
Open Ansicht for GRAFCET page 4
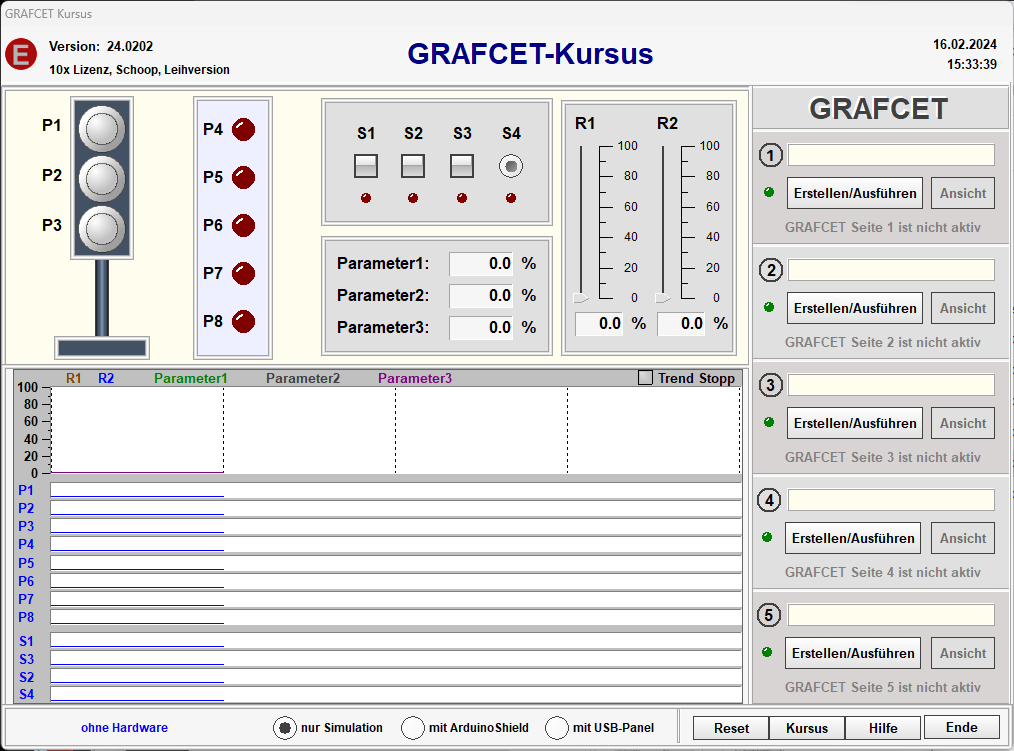coord(963,538)
